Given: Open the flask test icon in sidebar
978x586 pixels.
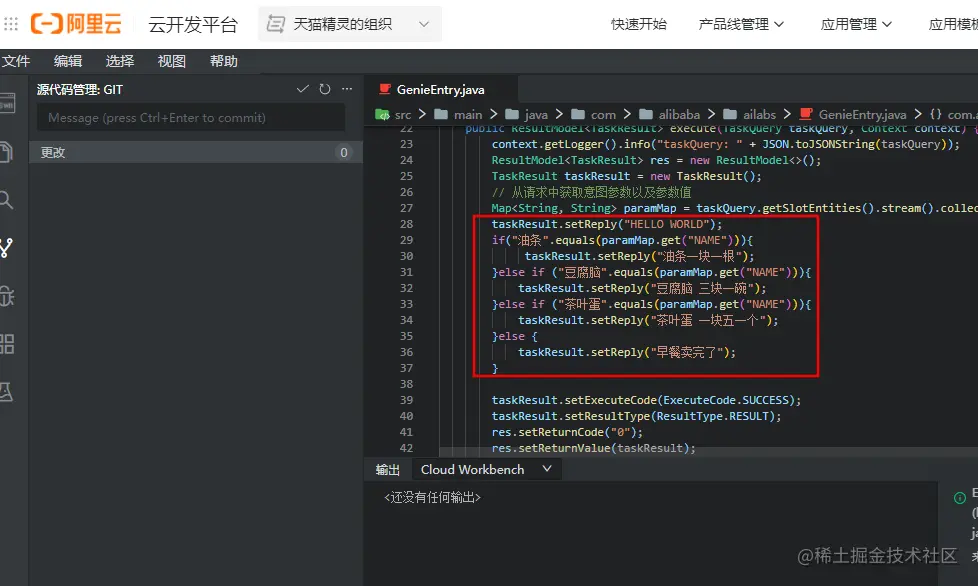Looking at the screenshot, I should click(x=7, y=391).
